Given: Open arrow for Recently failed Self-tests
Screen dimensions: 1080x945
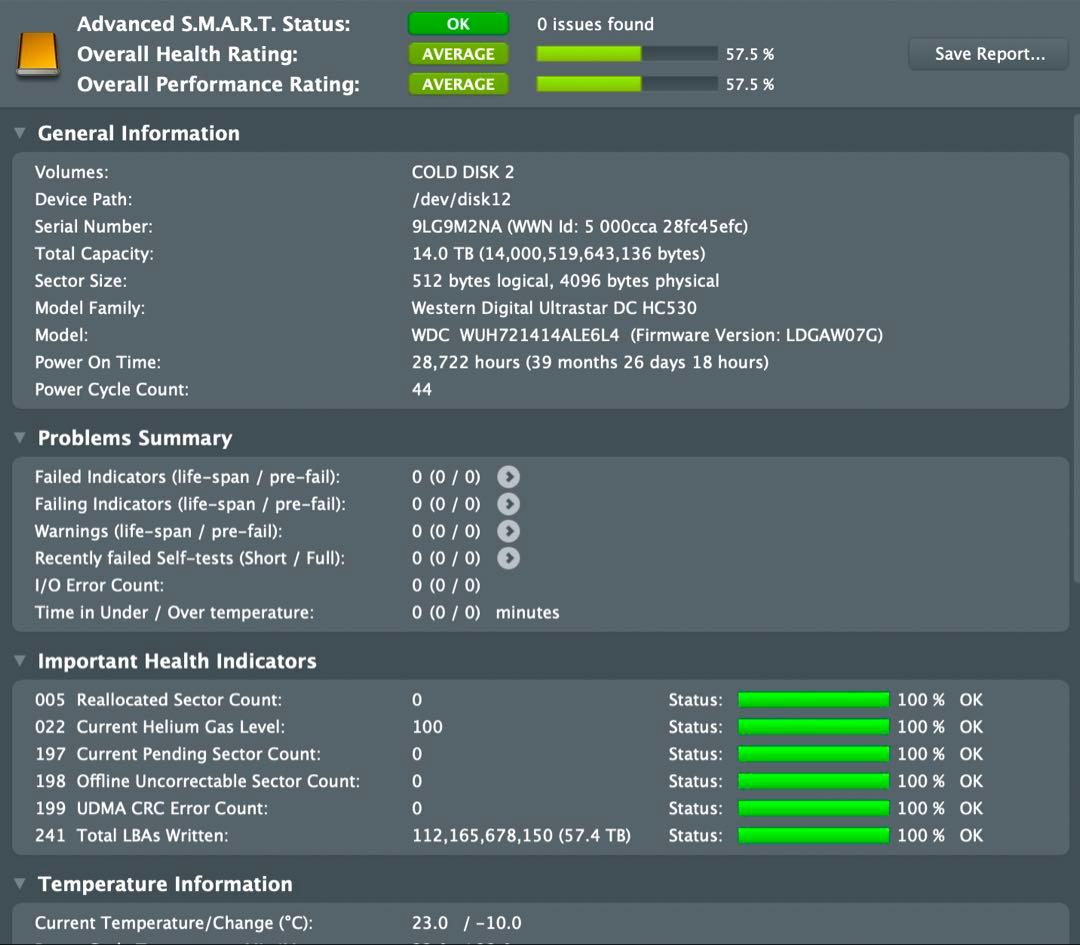Looking at the screenshot, I should 508,558.
